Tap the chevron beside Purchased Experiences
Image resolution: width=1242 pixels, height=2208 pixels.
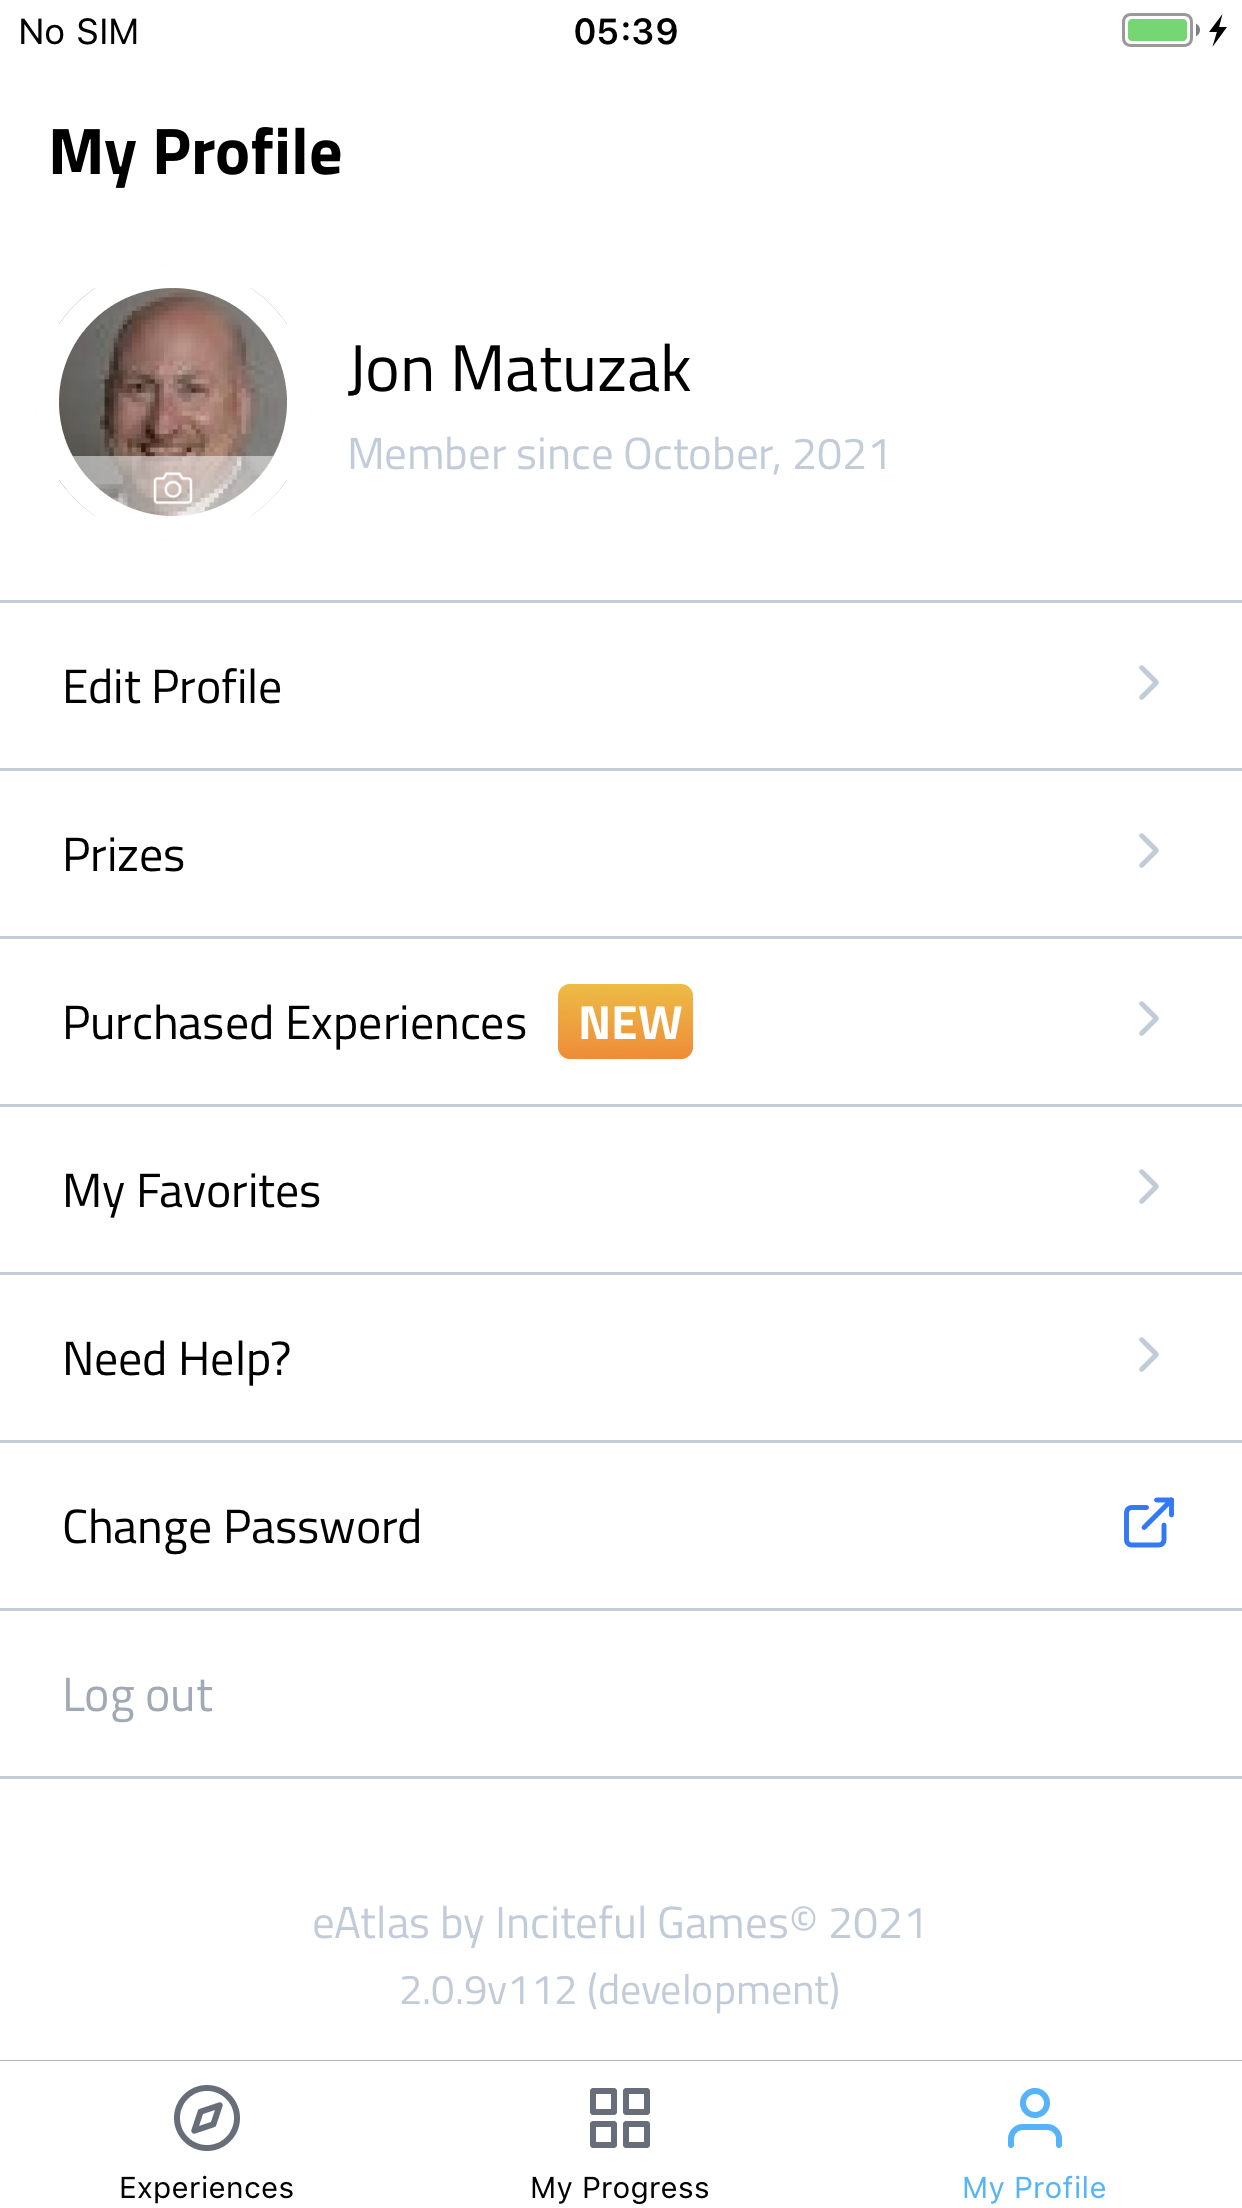pos(1148,1020)
